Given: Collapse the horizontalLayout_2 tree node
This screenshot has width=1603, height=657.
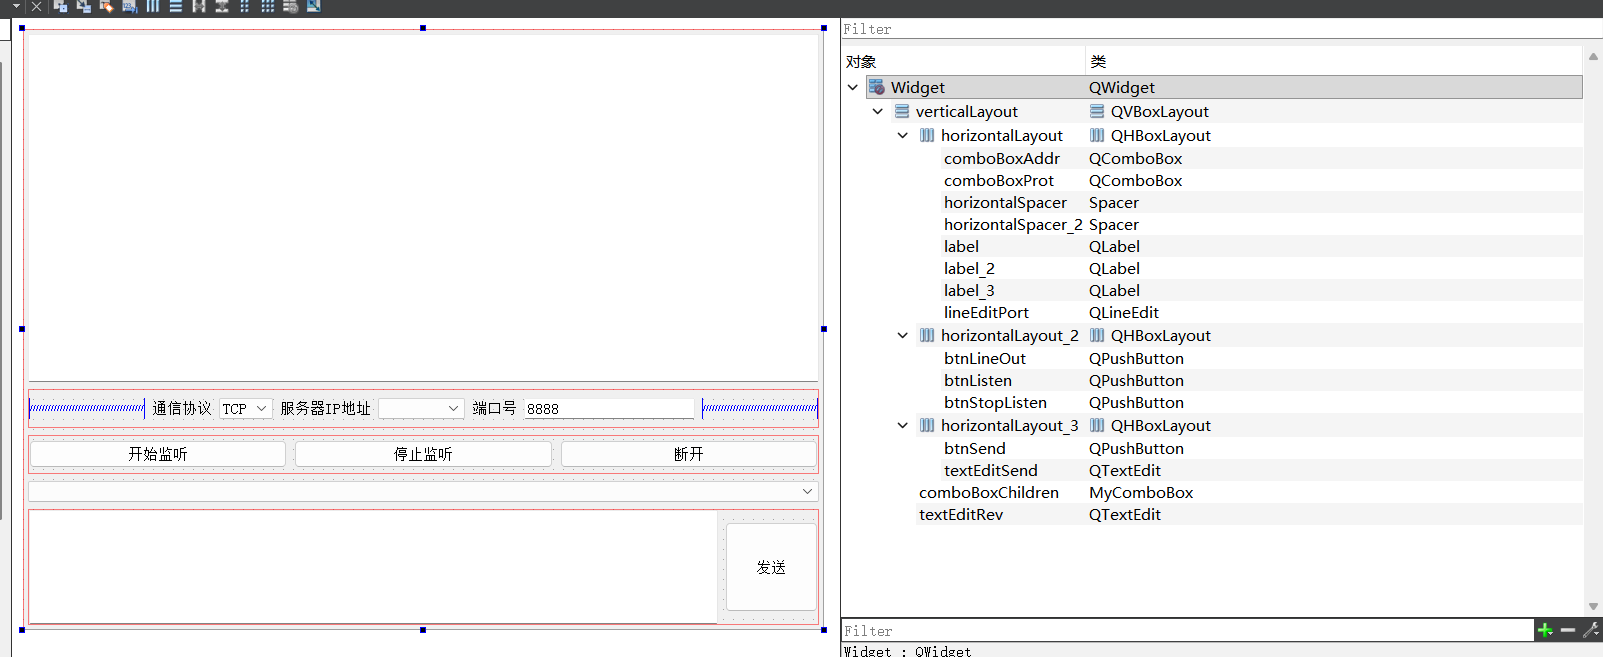Looking at the screenshot, I should pos(903,335).
